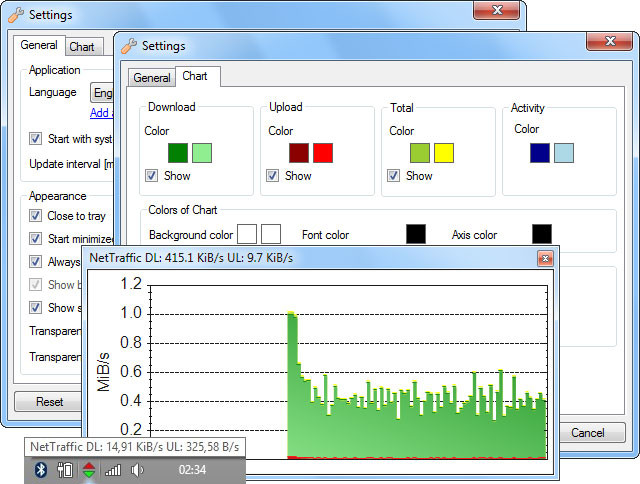640x484 pixels.
Task: Toggle the Show checkbox under Download
Action: [x=152, y=176]
